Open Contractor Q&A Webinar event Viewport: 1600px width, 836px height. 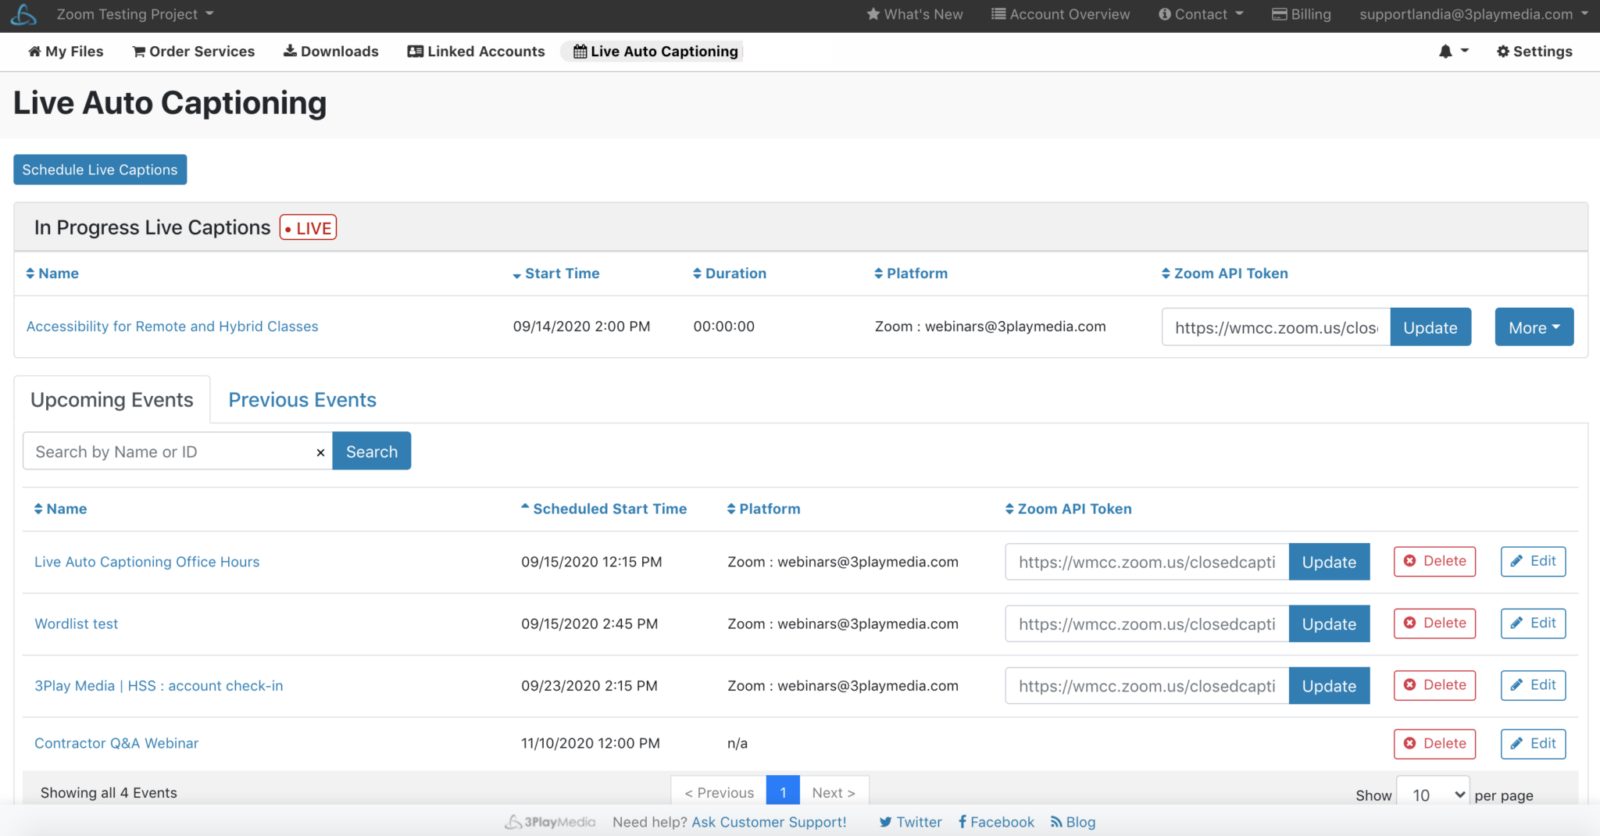click(116, 743)
